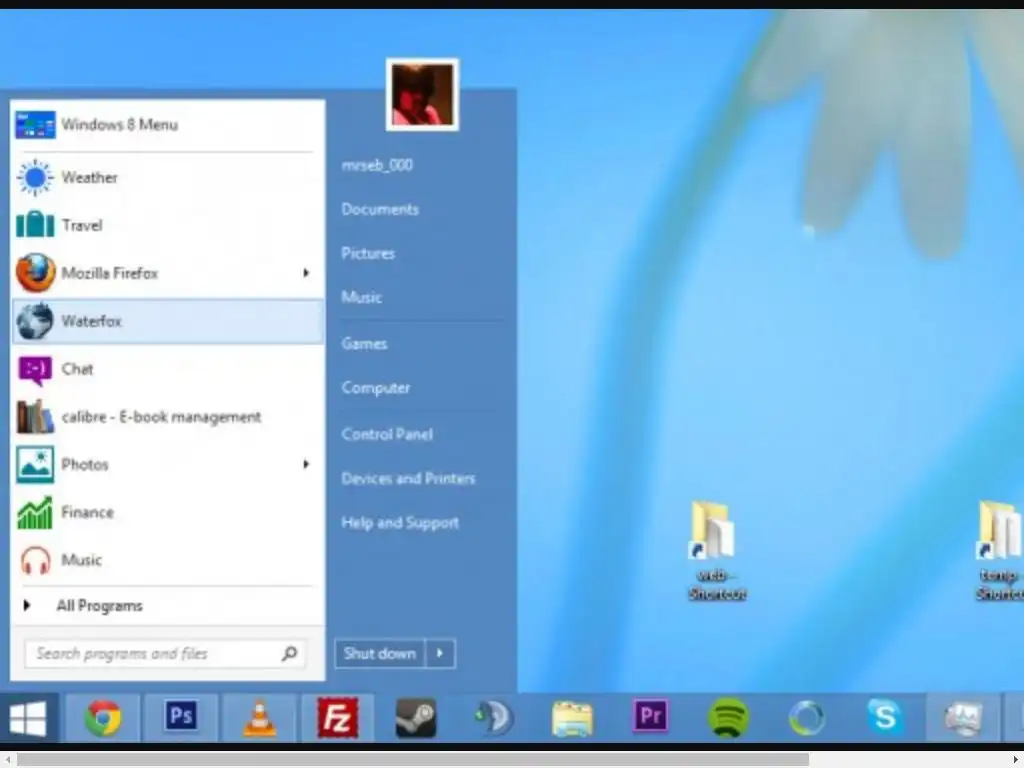
Task: Select the temp Shortcut desktop folder
Action: click(x=1000, y=551)
